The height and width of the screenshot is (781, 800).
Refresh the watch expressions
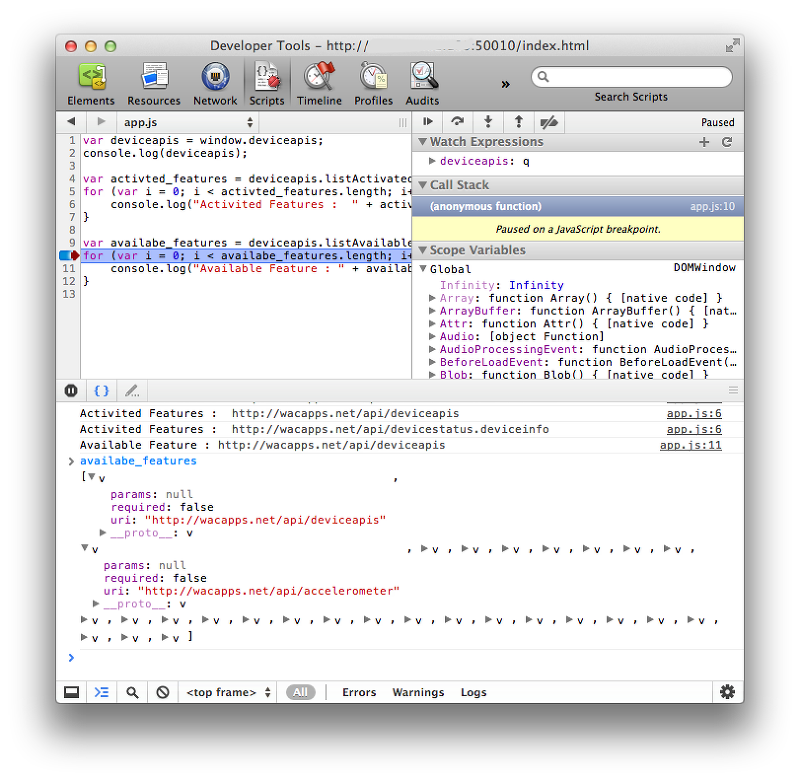pyautogui.click(x=727, y=142)
